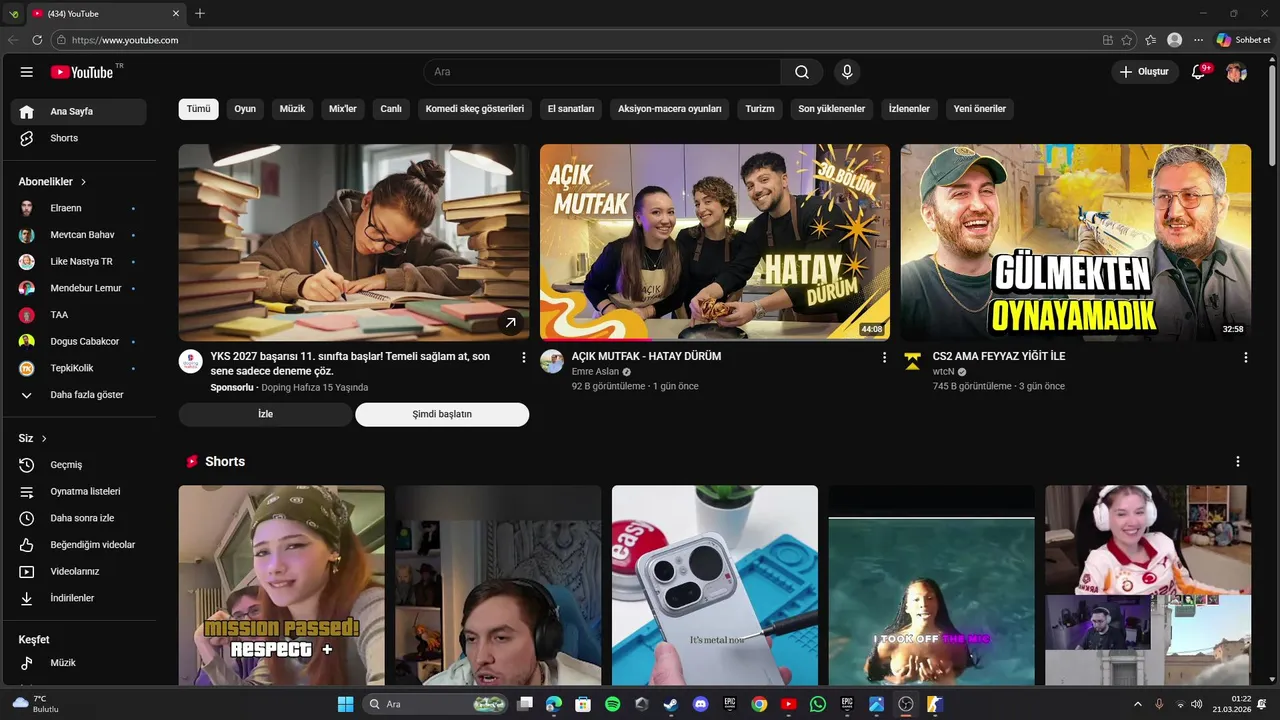Open the AÇIK MUTFAK HATAY DÜRÜM thumbnail
Image resolution: width=1280 pixels, height=720 pixels.
(715, 242)
